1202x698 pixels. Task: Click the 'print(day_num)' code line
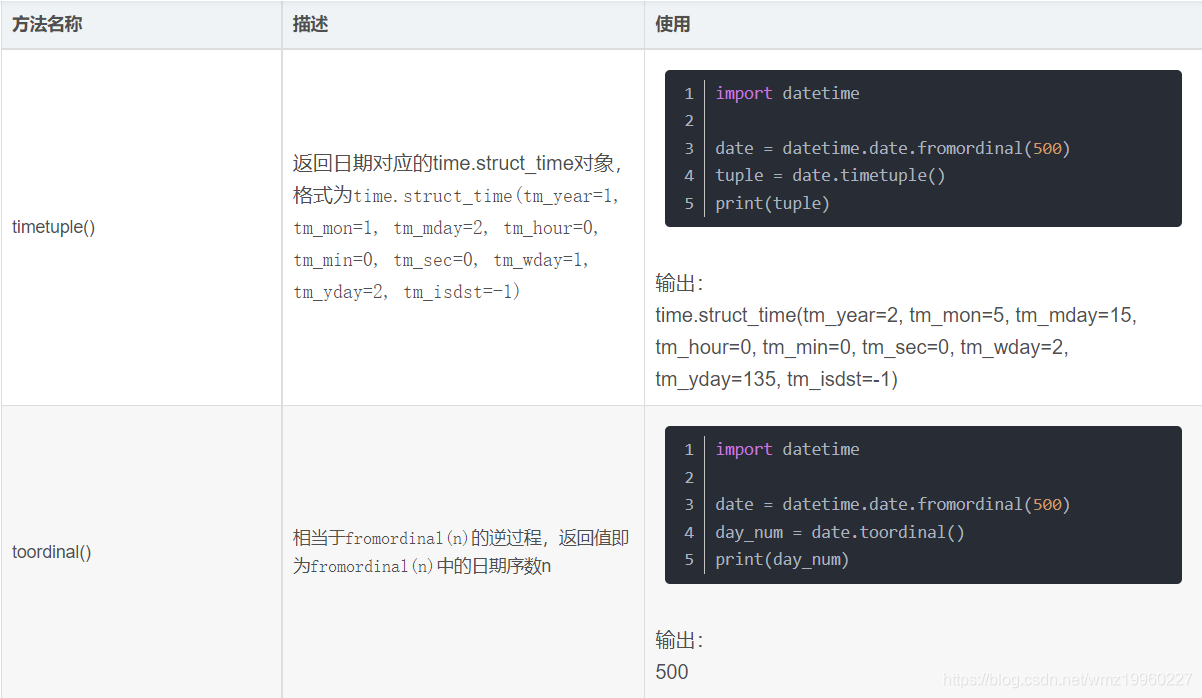[x=782, y=560]
